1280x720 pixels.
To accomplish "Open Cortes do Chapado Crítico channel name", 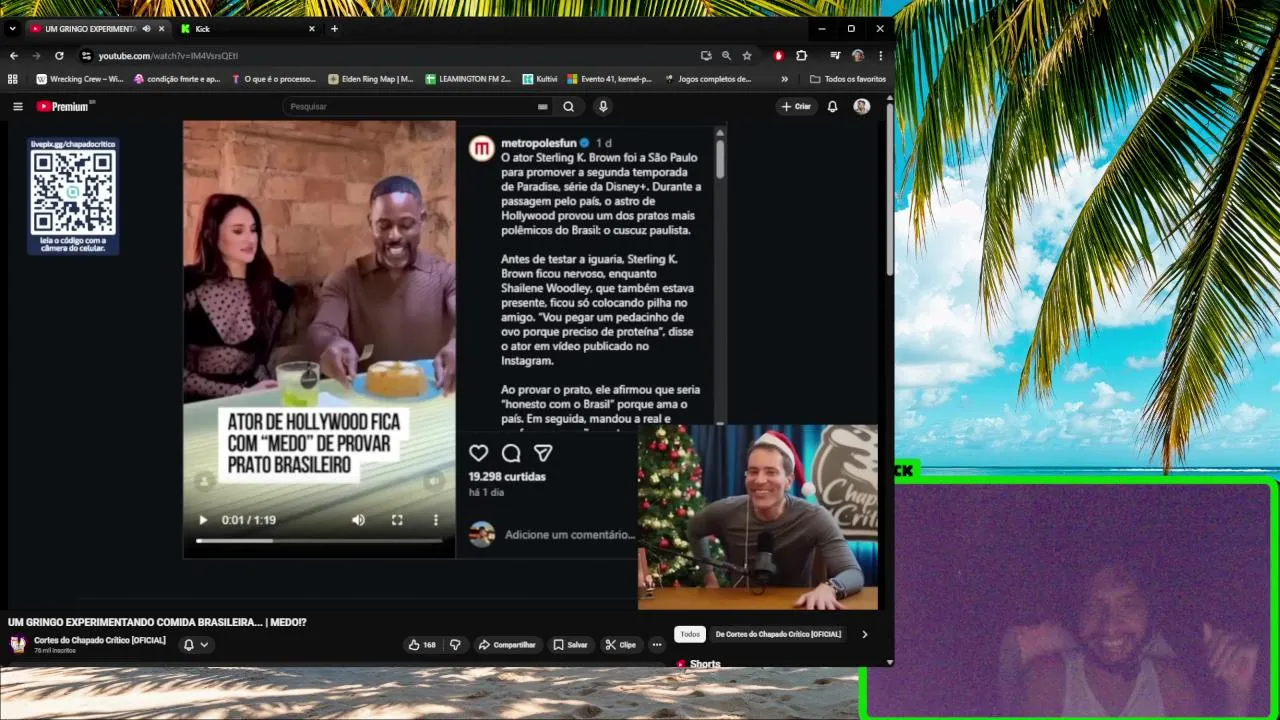I will click(x=100, y=640).
